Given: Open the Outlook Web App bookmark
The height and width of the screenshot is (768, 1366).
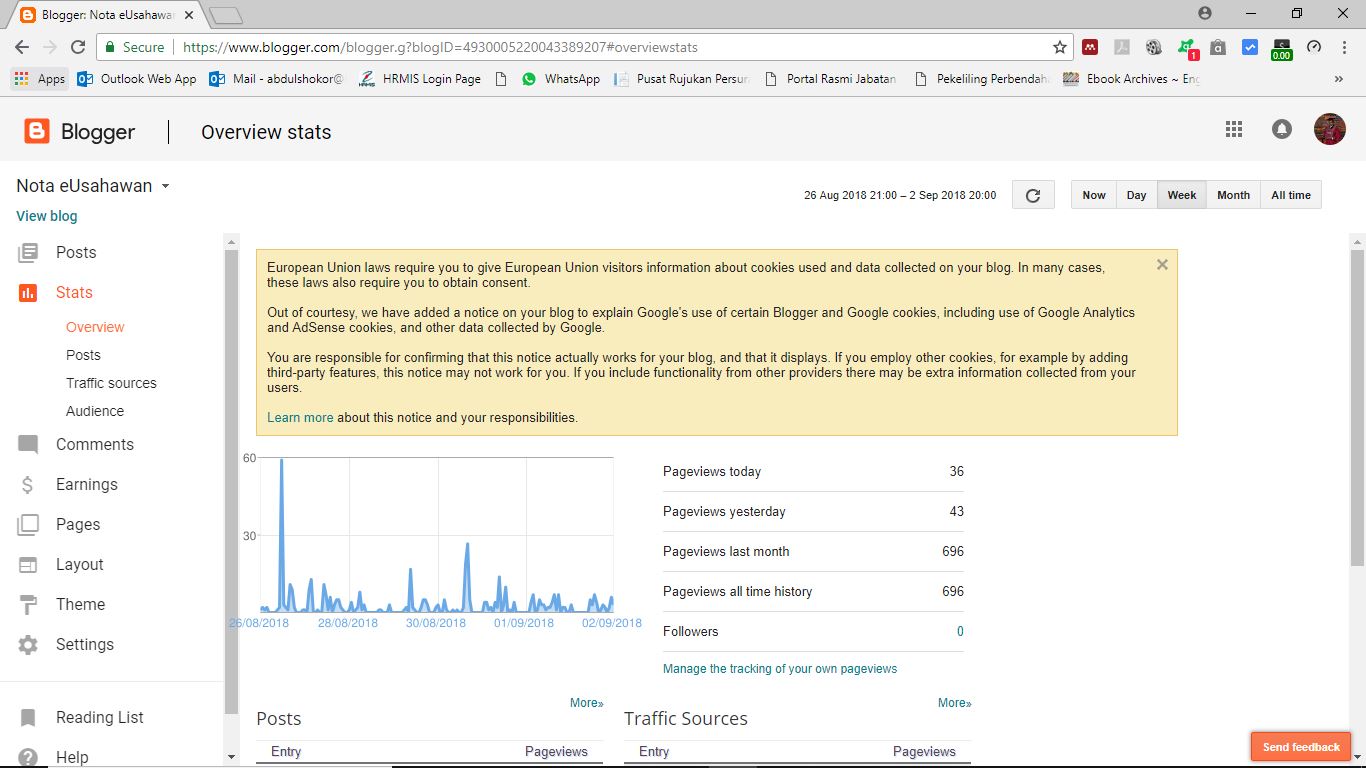Looking at the screenshot, I should tap(137, 79).
